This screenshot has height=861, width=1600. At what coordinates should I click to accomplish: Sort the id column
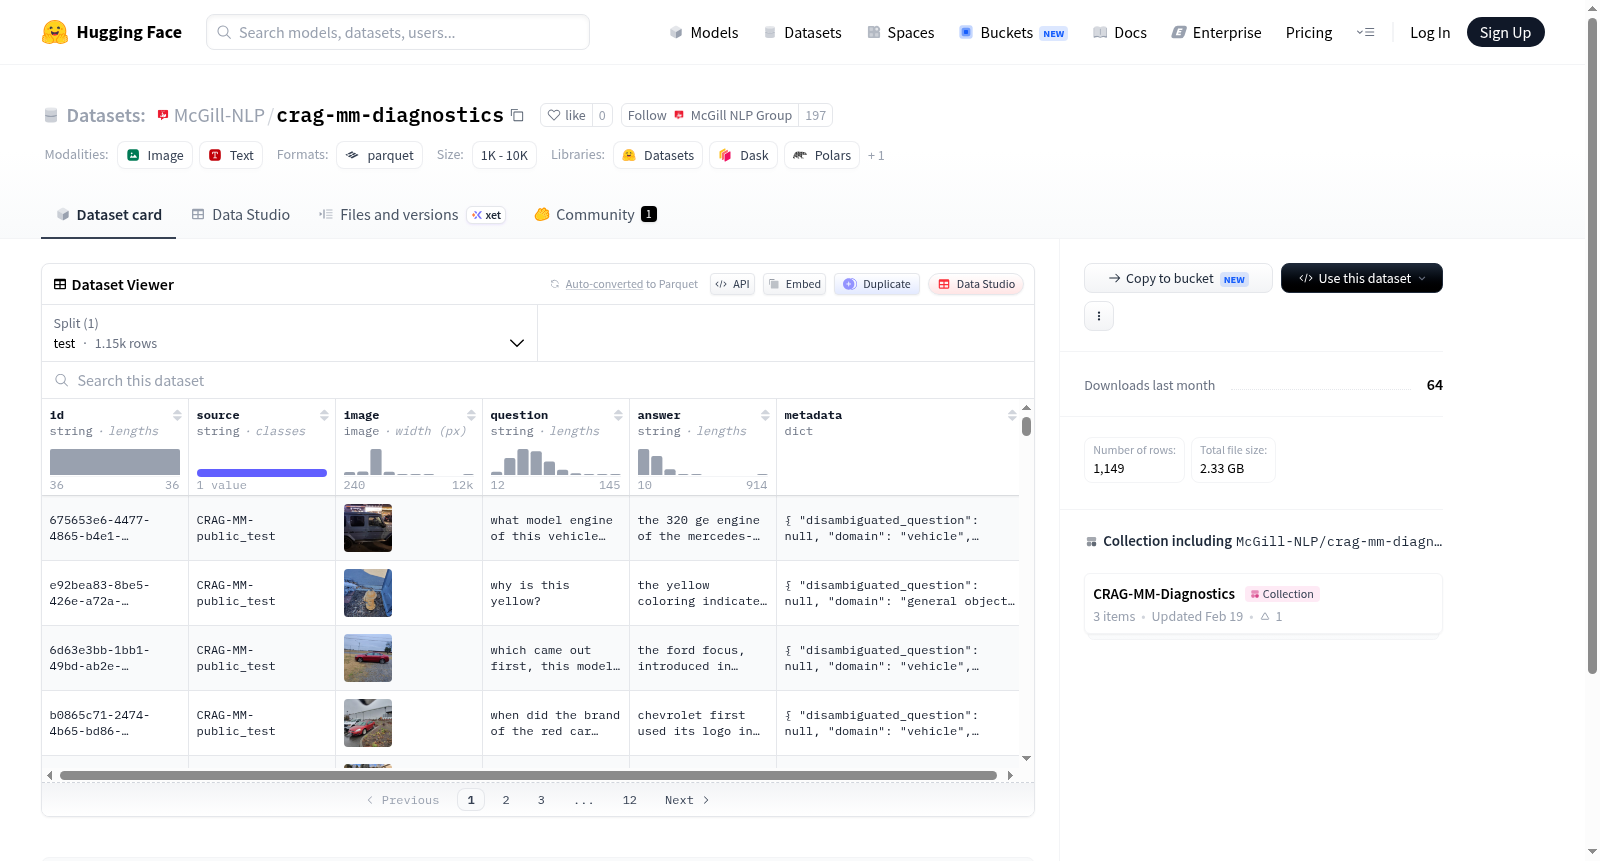click(x=177, y=415)
